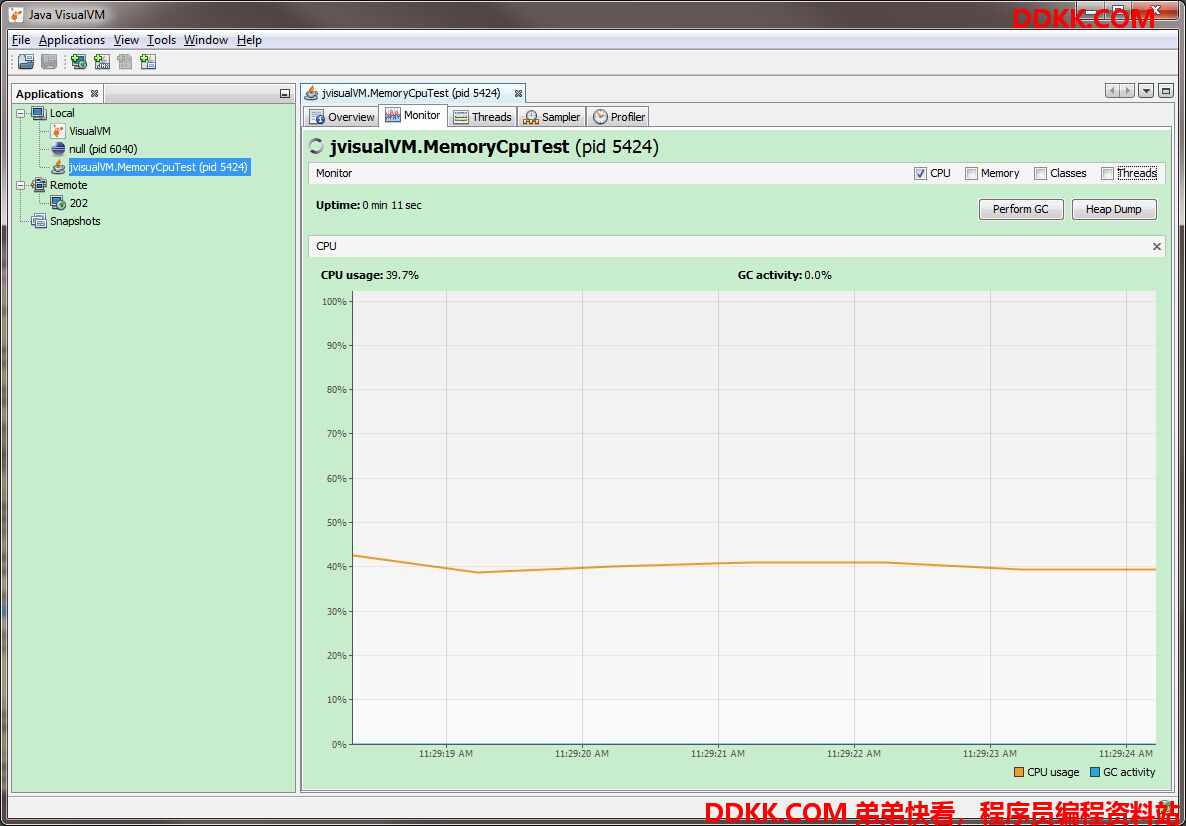Open the Window menu
The height and width of the screenshot is (826, 1186).
(x=206, y=40)
